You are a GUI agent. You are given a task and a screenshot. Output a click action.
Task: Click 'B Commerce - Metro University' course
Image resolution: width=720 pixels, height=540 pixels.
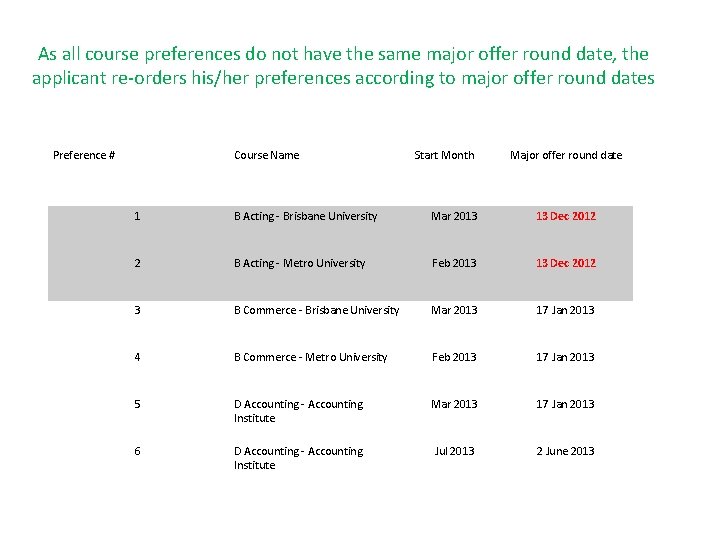(x=310, y=357)
